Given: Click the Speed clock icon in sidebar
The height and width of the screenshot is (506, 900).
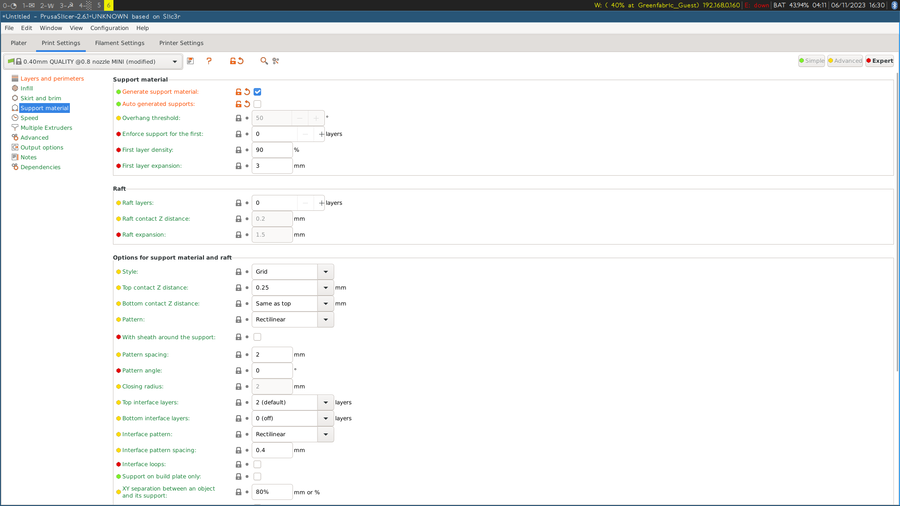Looking at the screenshot, I should [15, 118].
